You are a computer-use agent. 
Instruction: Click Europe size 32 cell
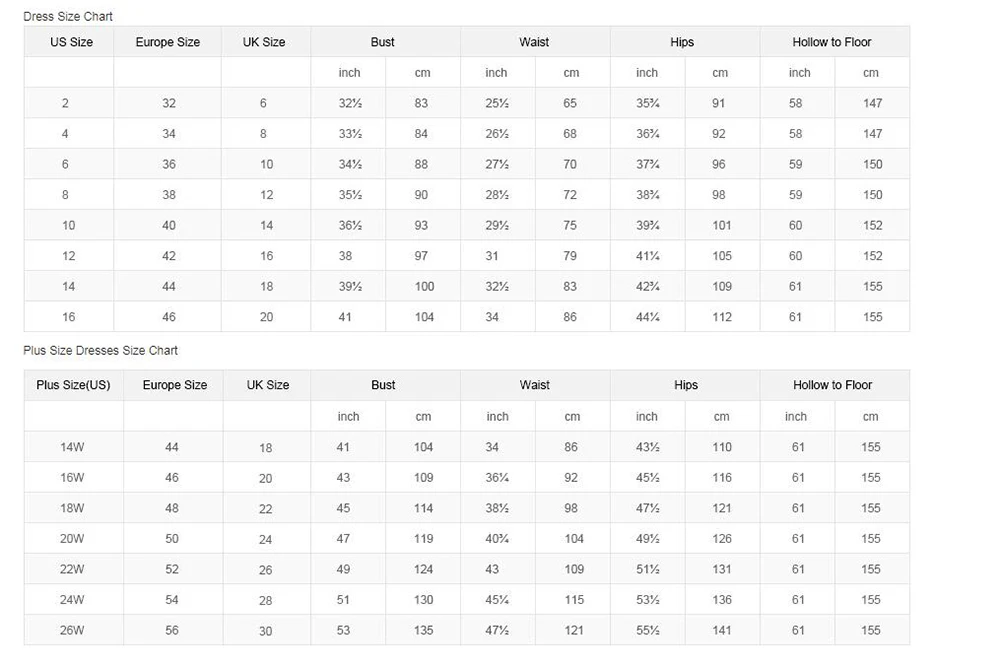(169, 103)
